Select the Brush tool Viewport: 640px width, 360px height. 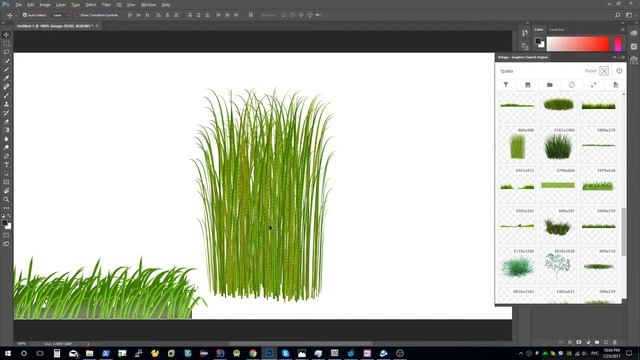pos(6,96)
